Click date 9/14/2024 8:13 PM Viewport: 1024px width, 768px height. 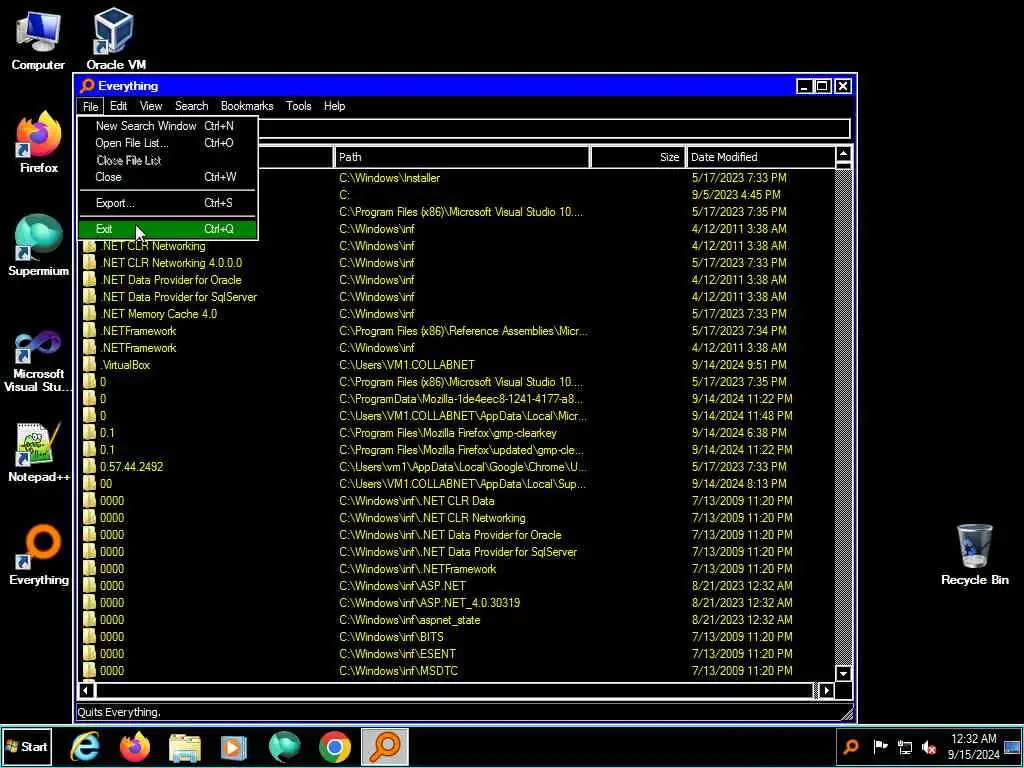pos(739,483)
